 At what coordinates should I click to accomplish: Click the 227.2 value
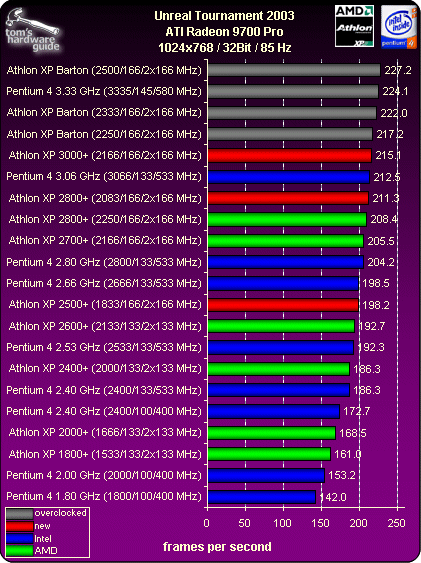tap(398, 70)
